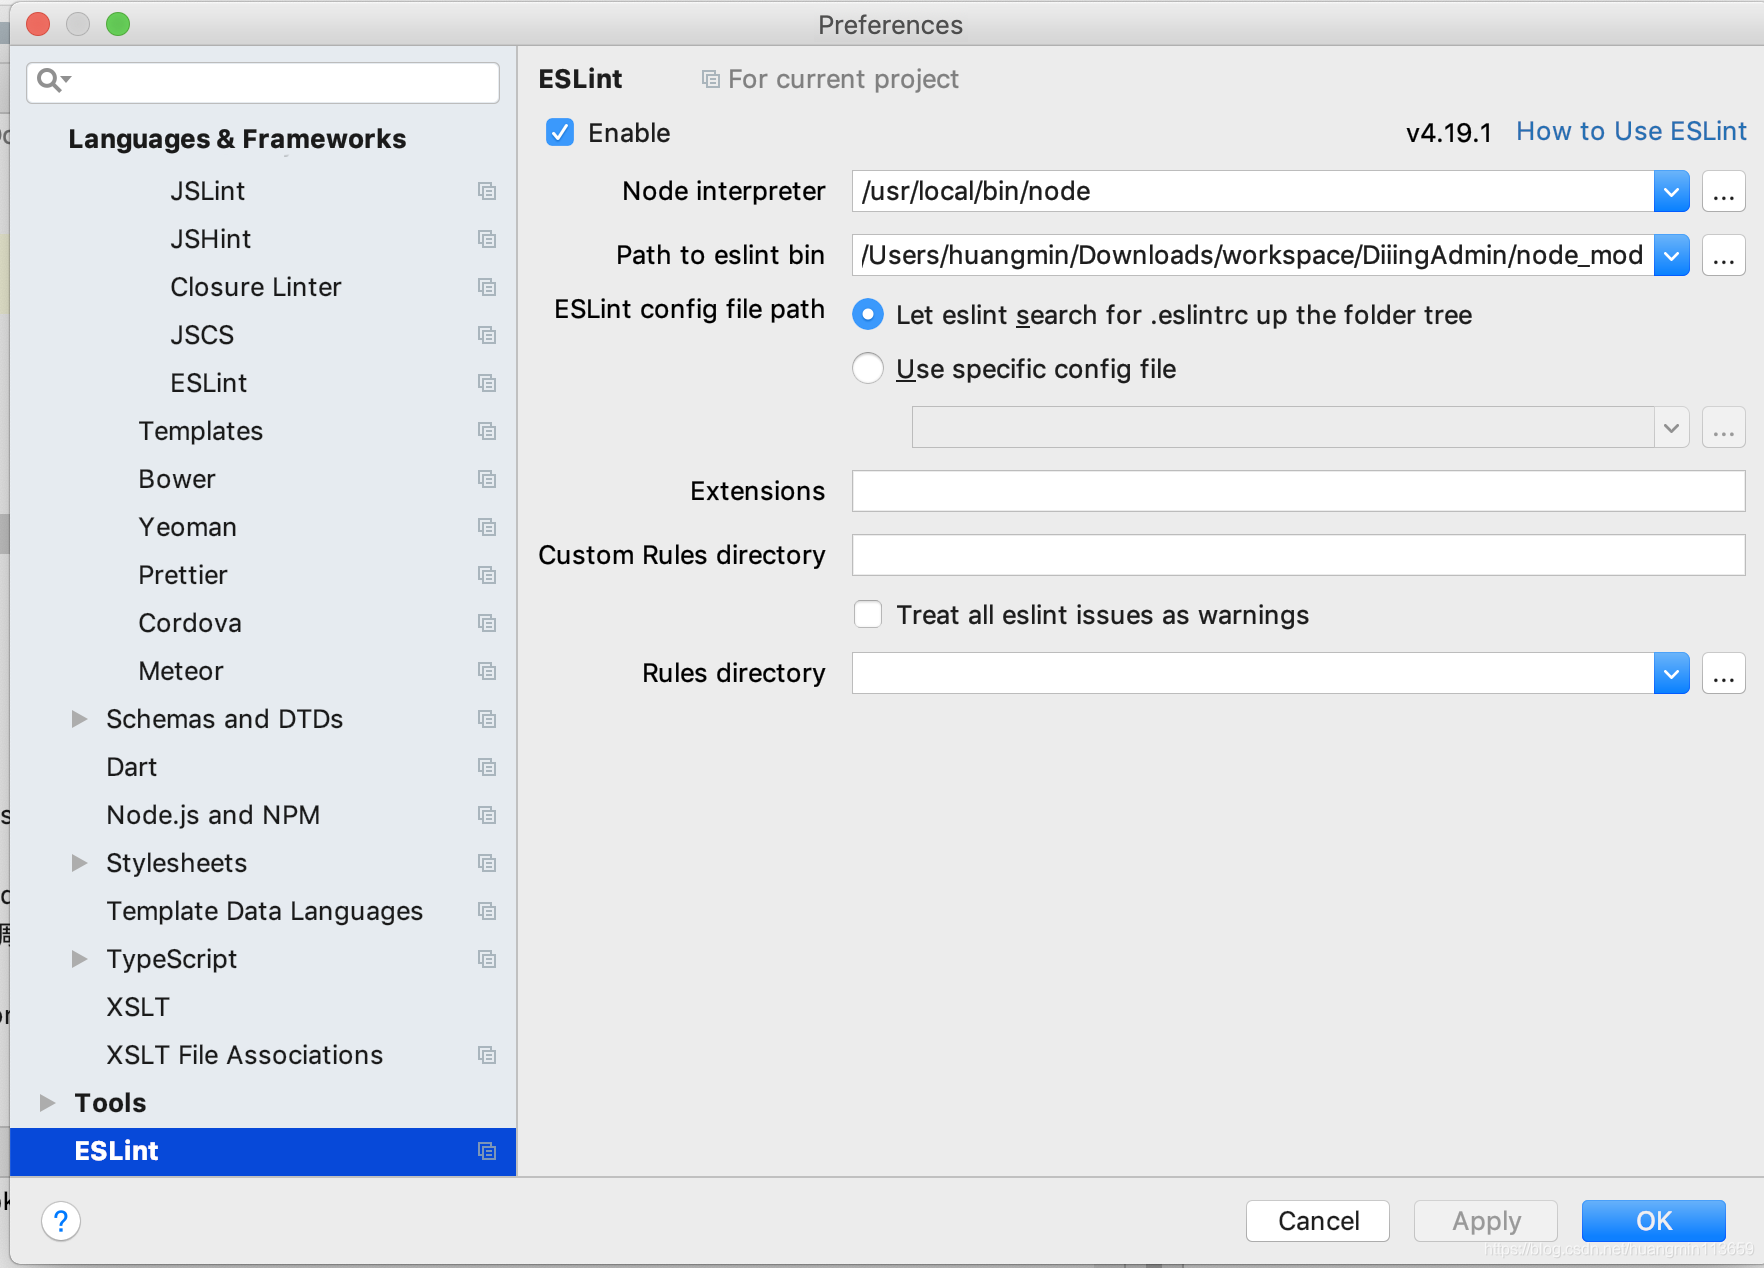Click project-level icon beside Stylesheets
This screenshot has height=1268, width=1764.
pos(487,863)
